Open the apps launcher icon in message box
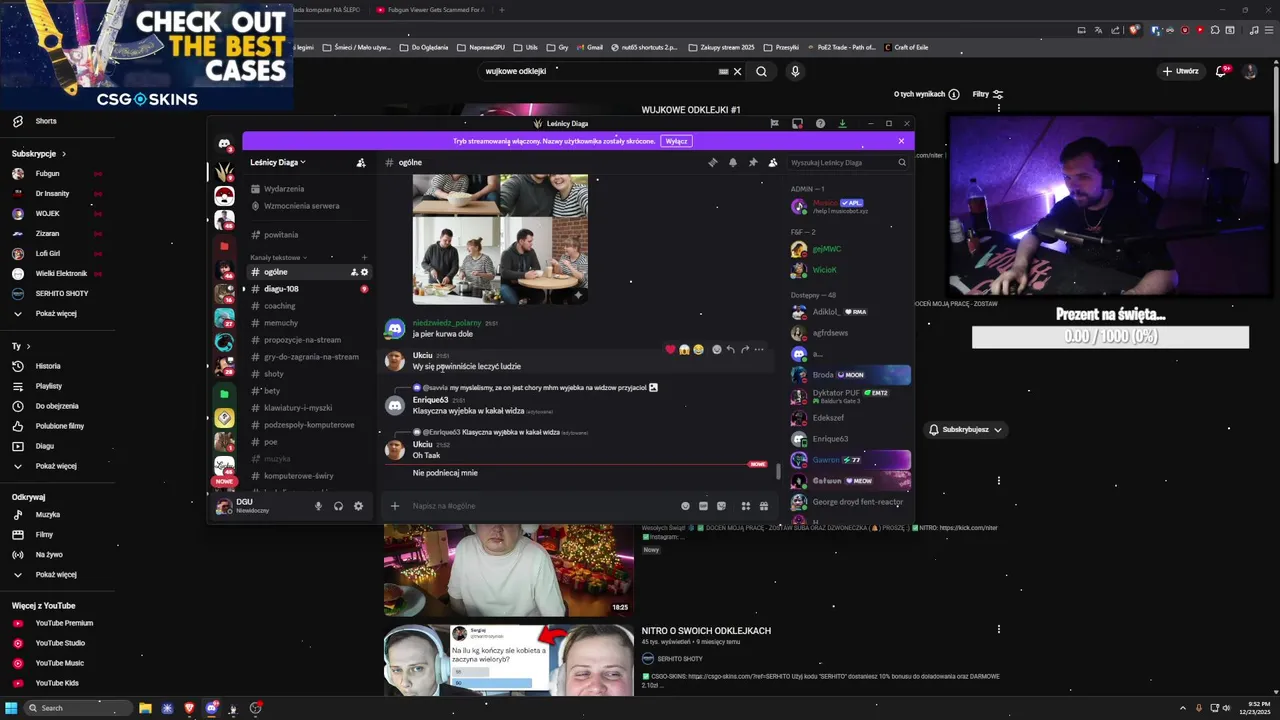The height and width of the screenshot is (720, 1280). (x=745, y=506)
